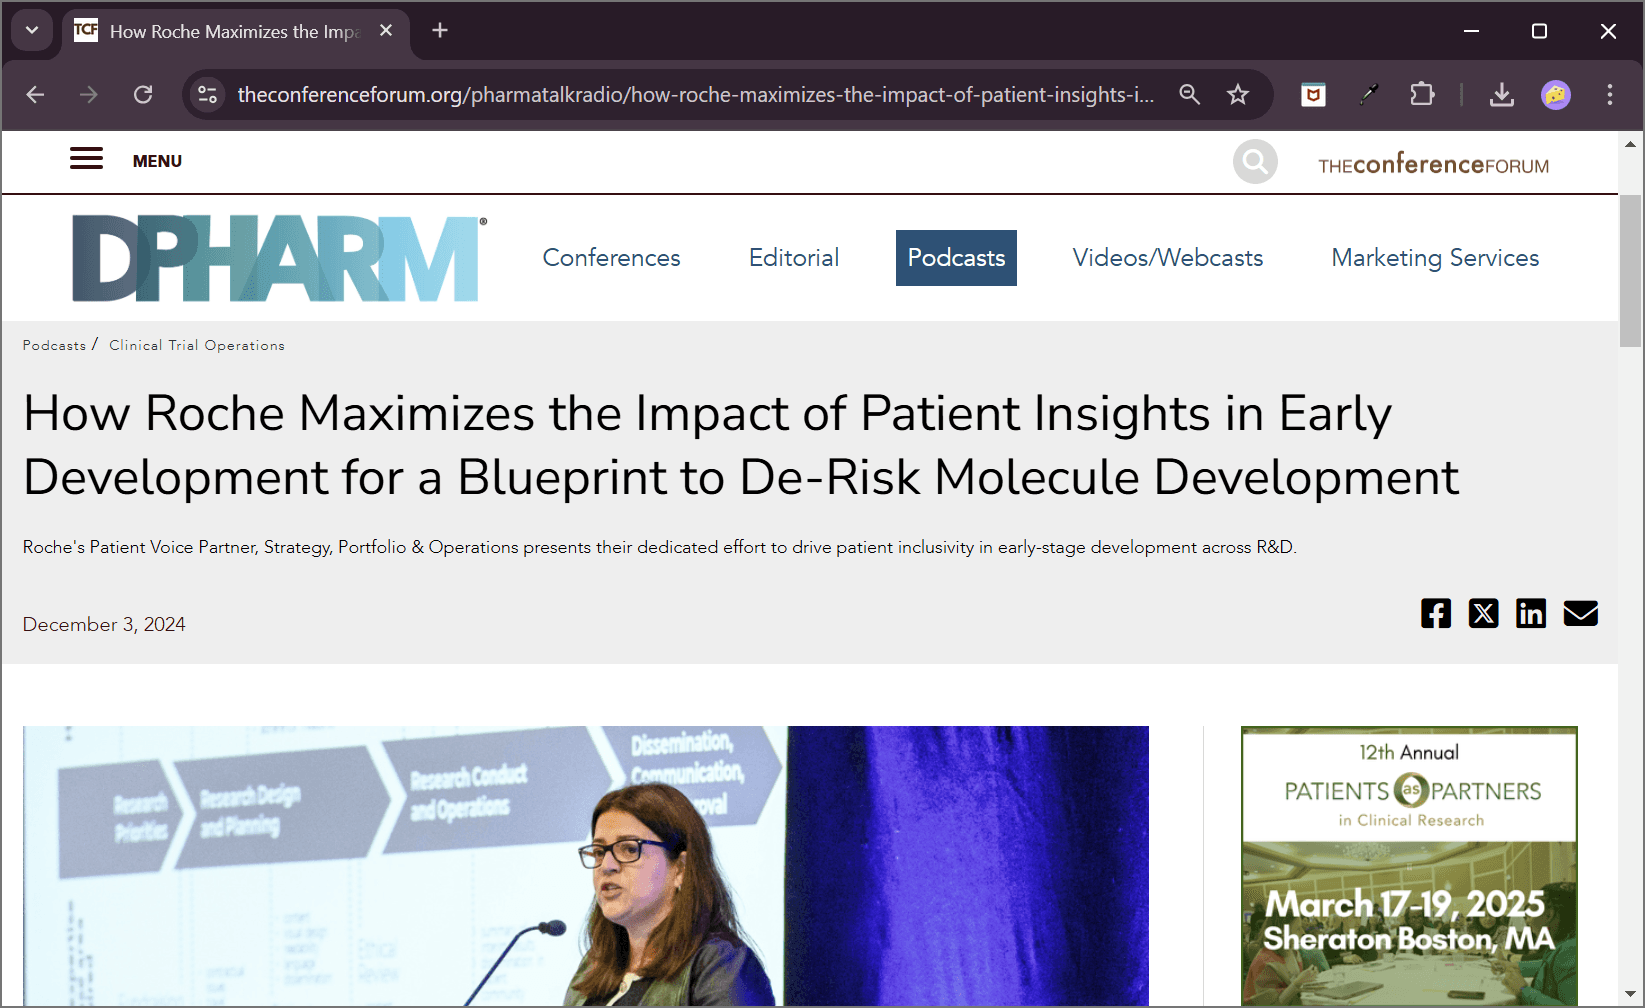Screen dimensions: 1645x1008
Task: Click the address bar URL field
Action: (x=696, y=95)
